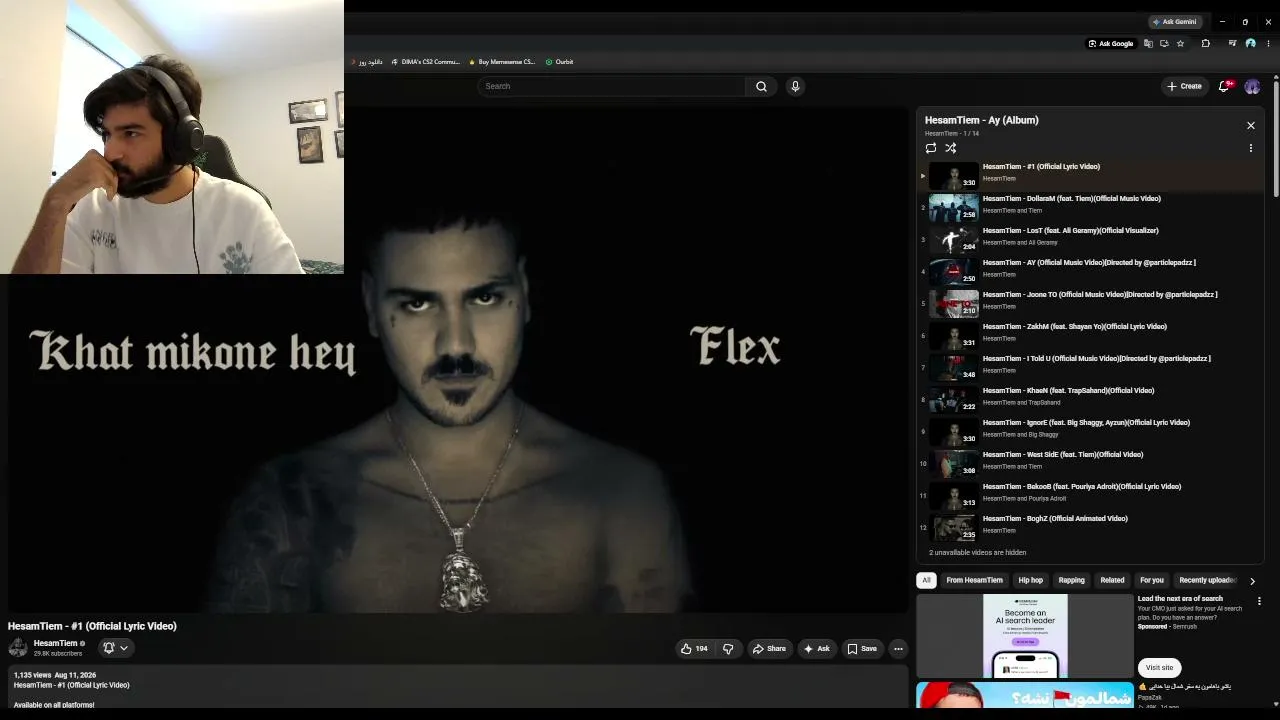This screenshot has height=720, width=1280.
Task: Click the HesamTiem - Ay (Album) playlist title
Action: coord(981,120)
